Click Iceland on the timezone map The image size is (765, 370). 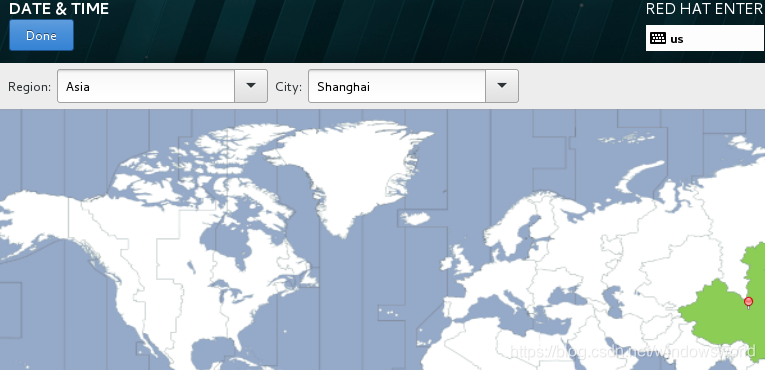415,218
